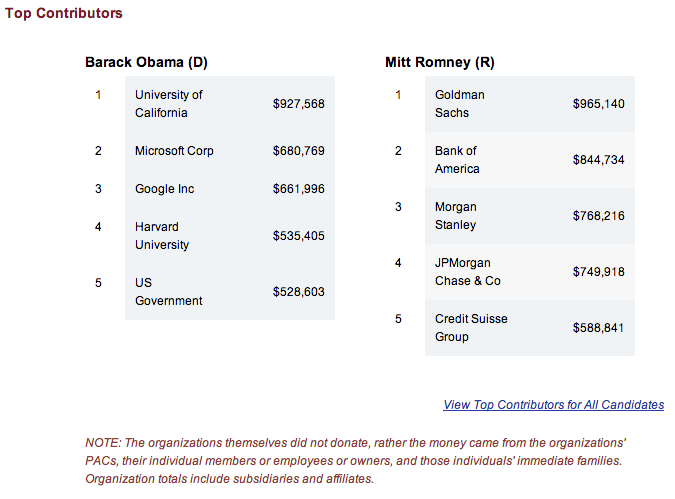Select Credit Suisse Group contributor entry

pos(471,328)
